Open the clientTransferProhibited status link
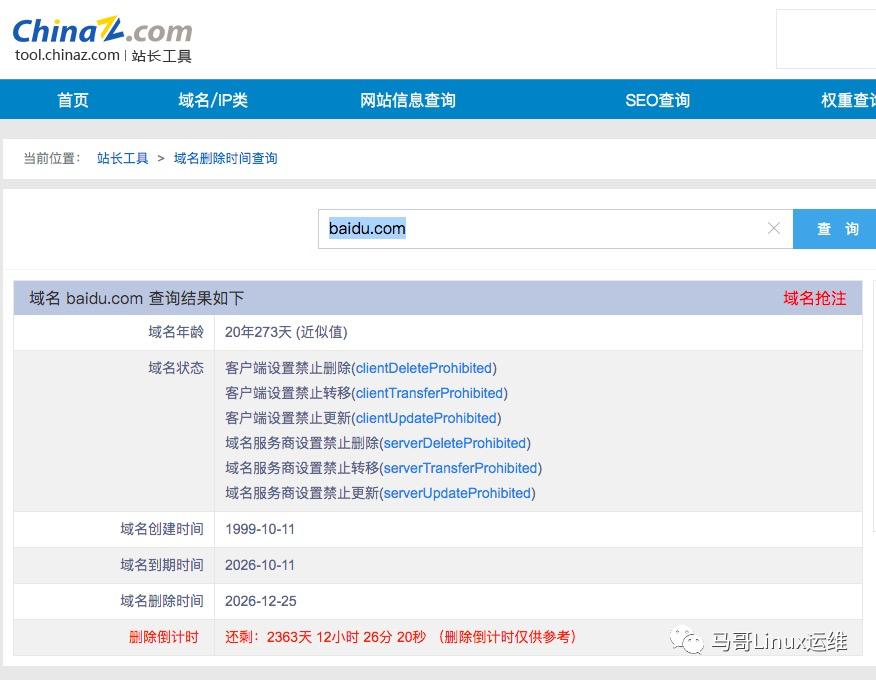876x680 pixels. pyautogui.click(x=430, y=393)
